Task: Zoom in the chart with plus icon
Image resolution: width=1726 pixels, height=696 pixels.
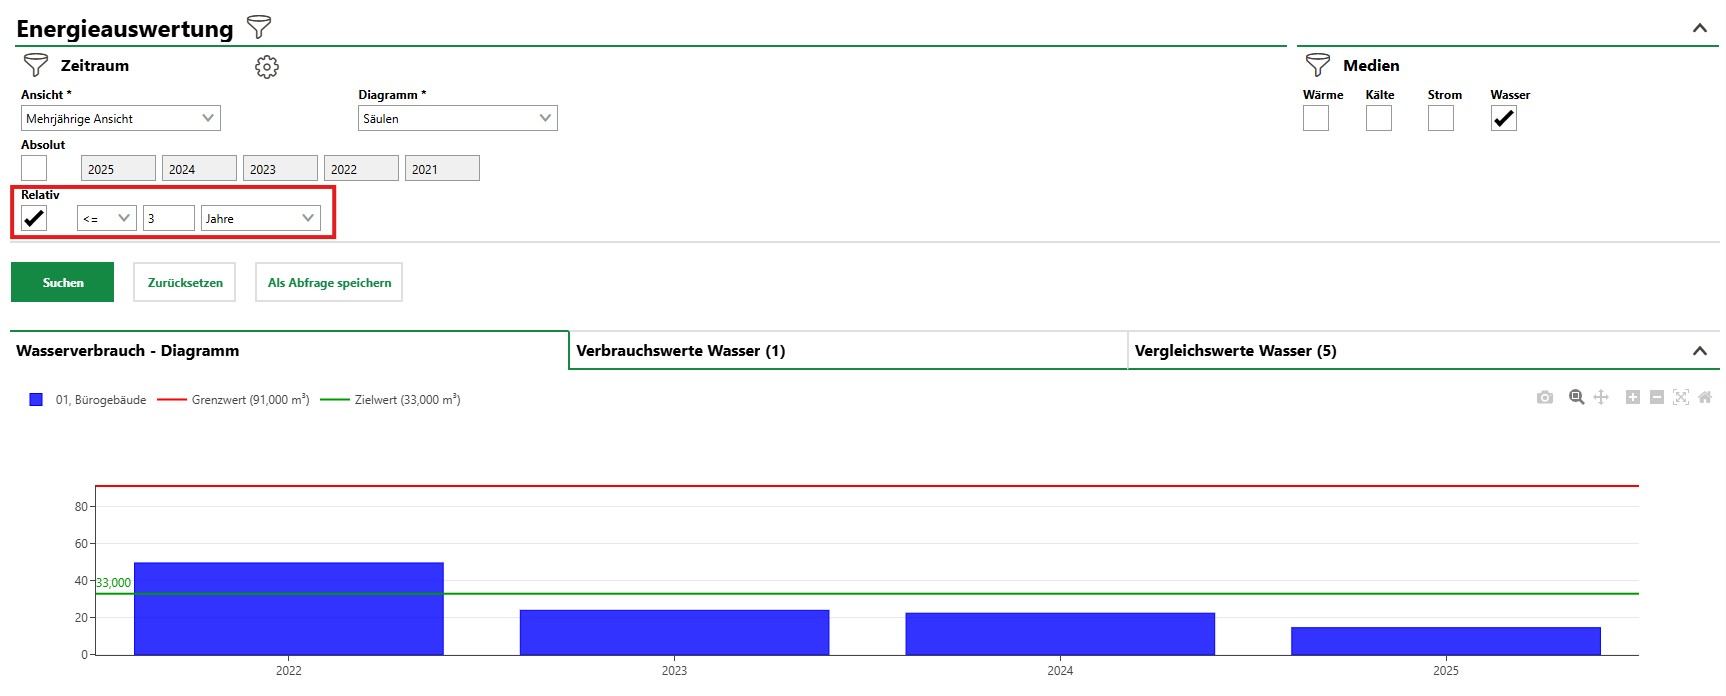Action: (1633, 397)
